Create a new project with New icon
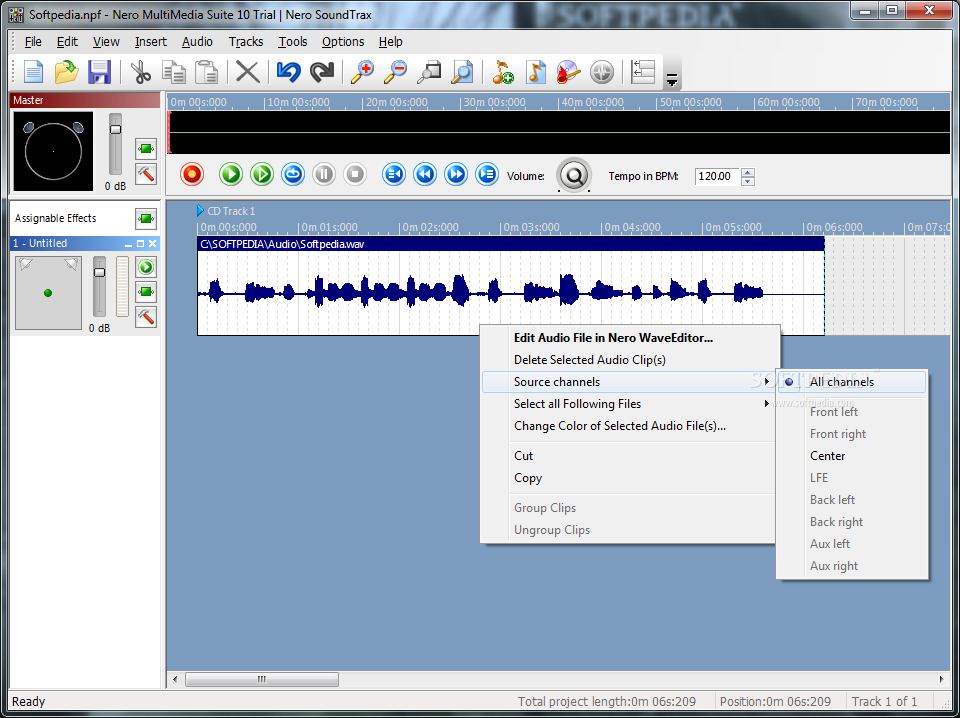The width and height of the screenshot is (960, 718). [x=33, y=72]
